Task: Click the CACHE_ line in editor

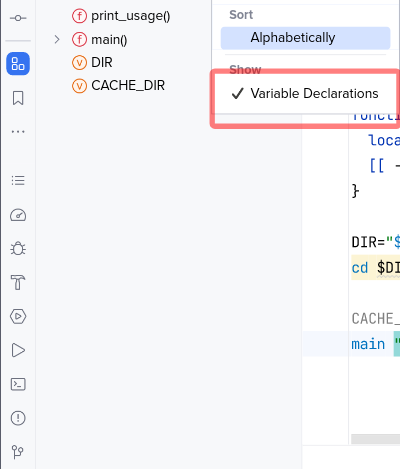Action: [x=375, y=319]
